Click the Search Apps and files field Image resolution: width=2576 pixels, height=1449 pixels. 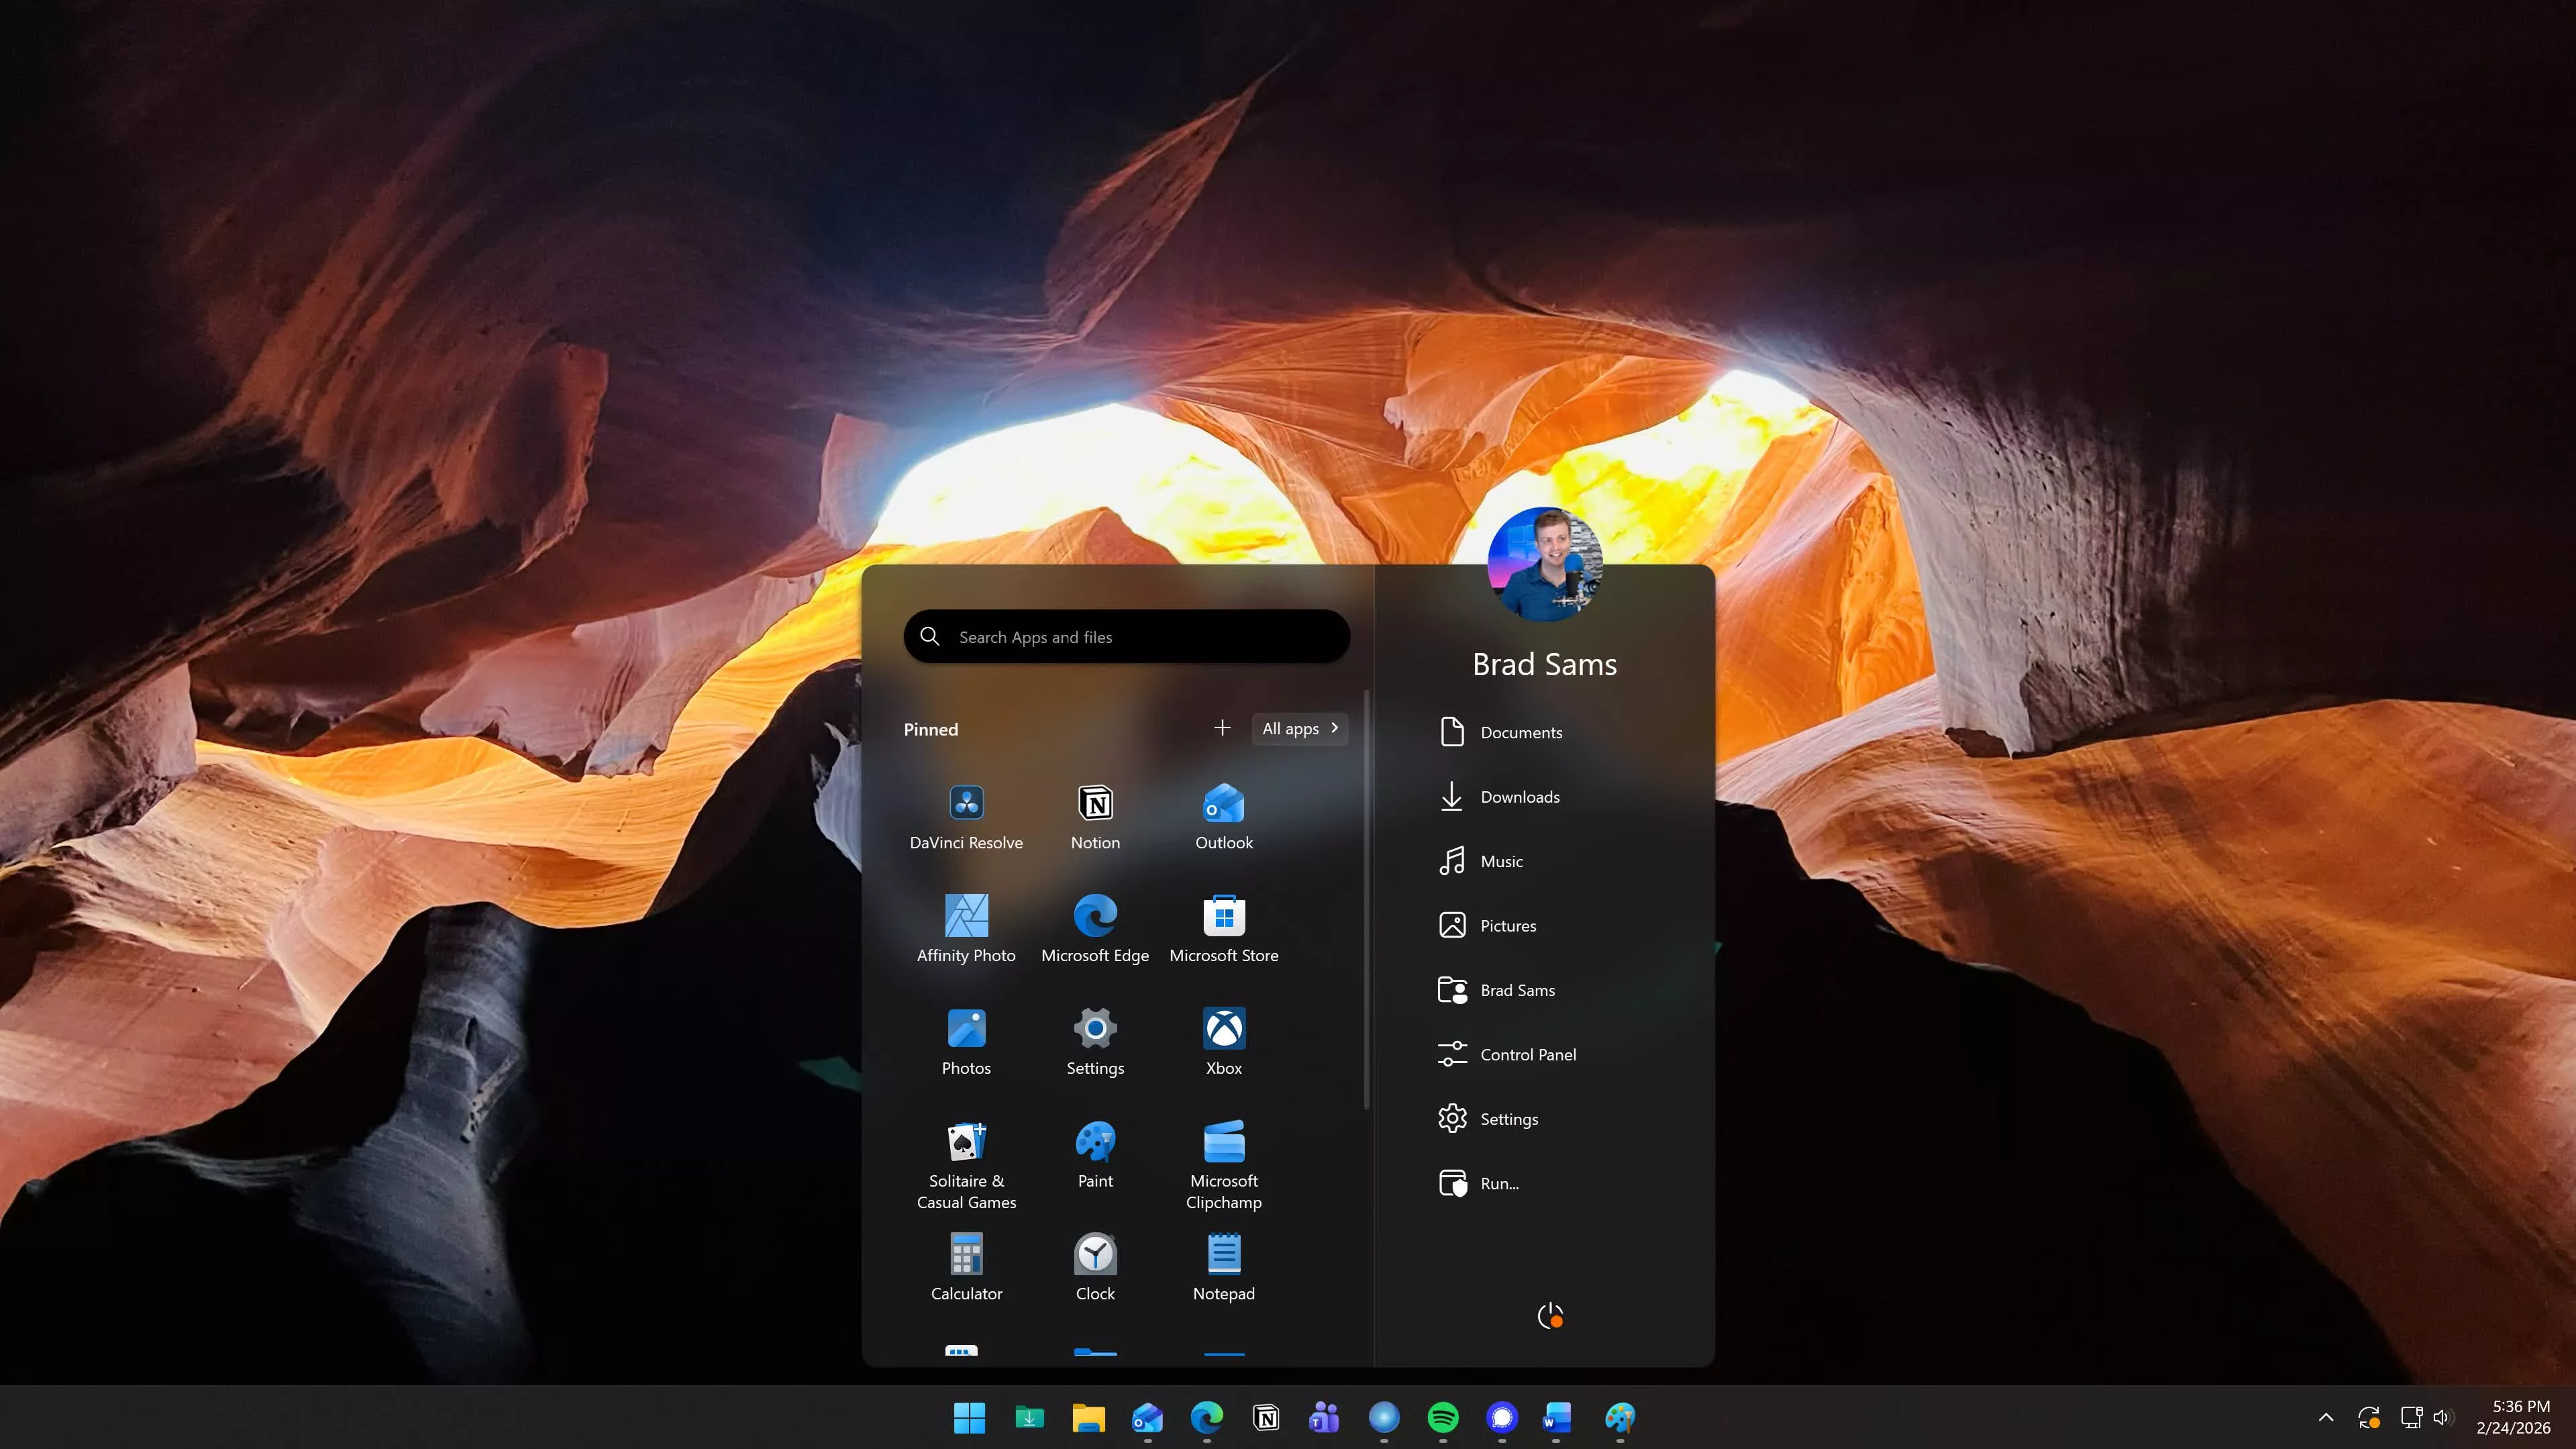coord(1126,637)
